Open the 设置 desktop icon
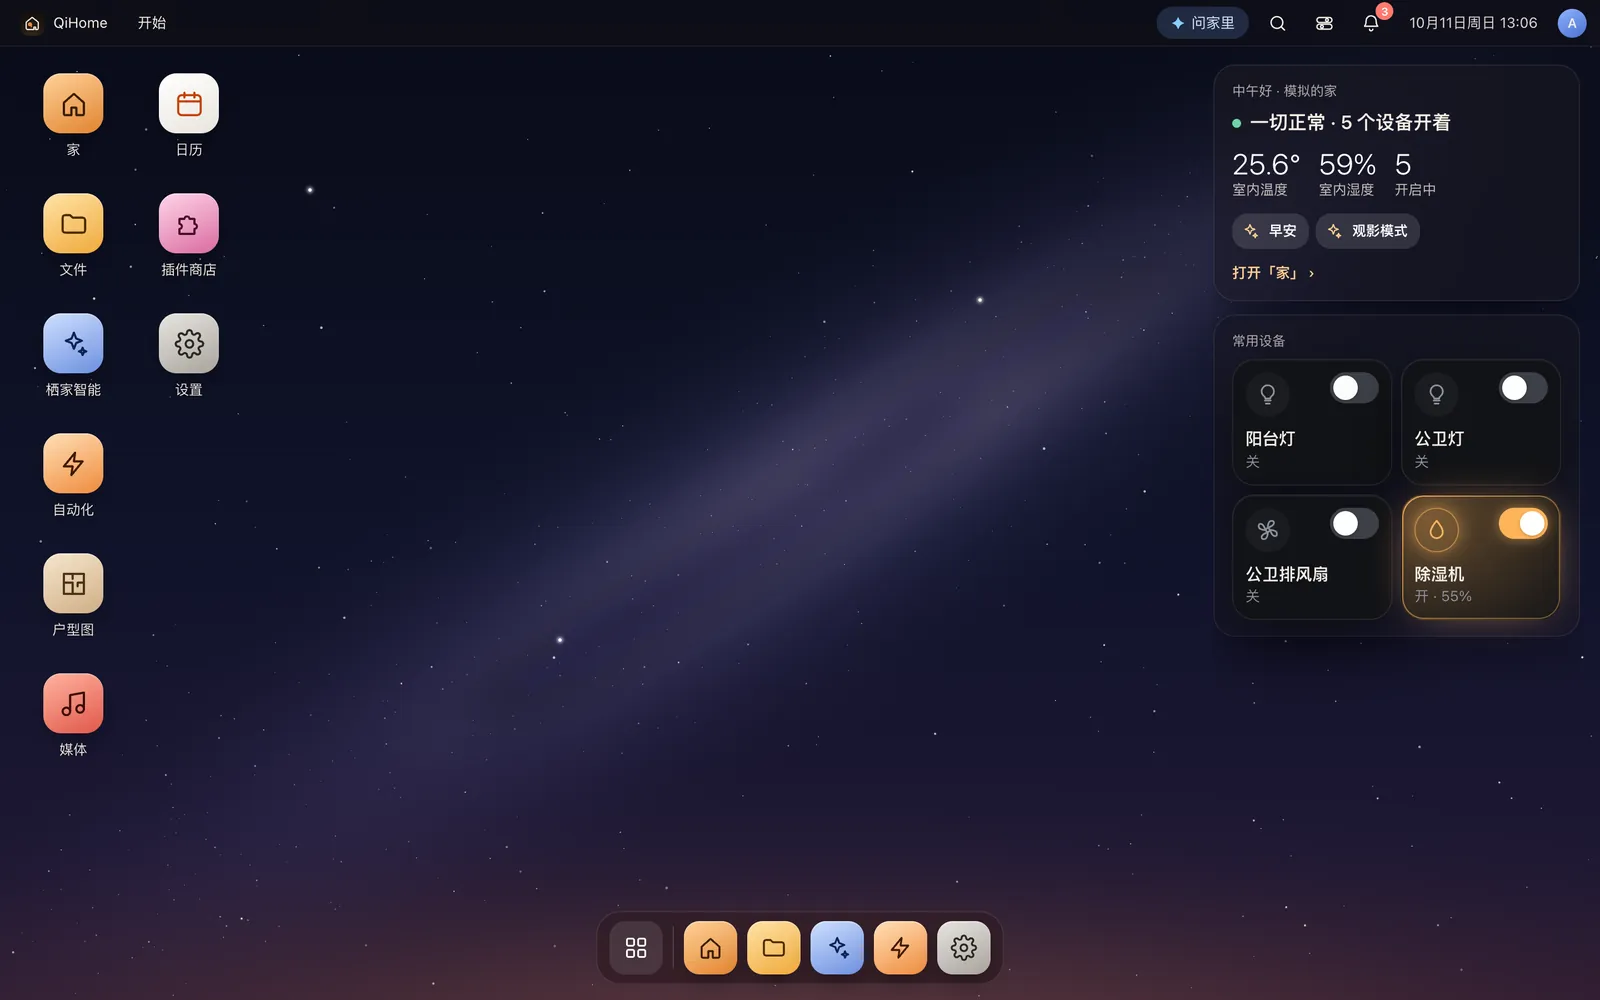This screenshot has height=1000, width=1600. point(189,344)
